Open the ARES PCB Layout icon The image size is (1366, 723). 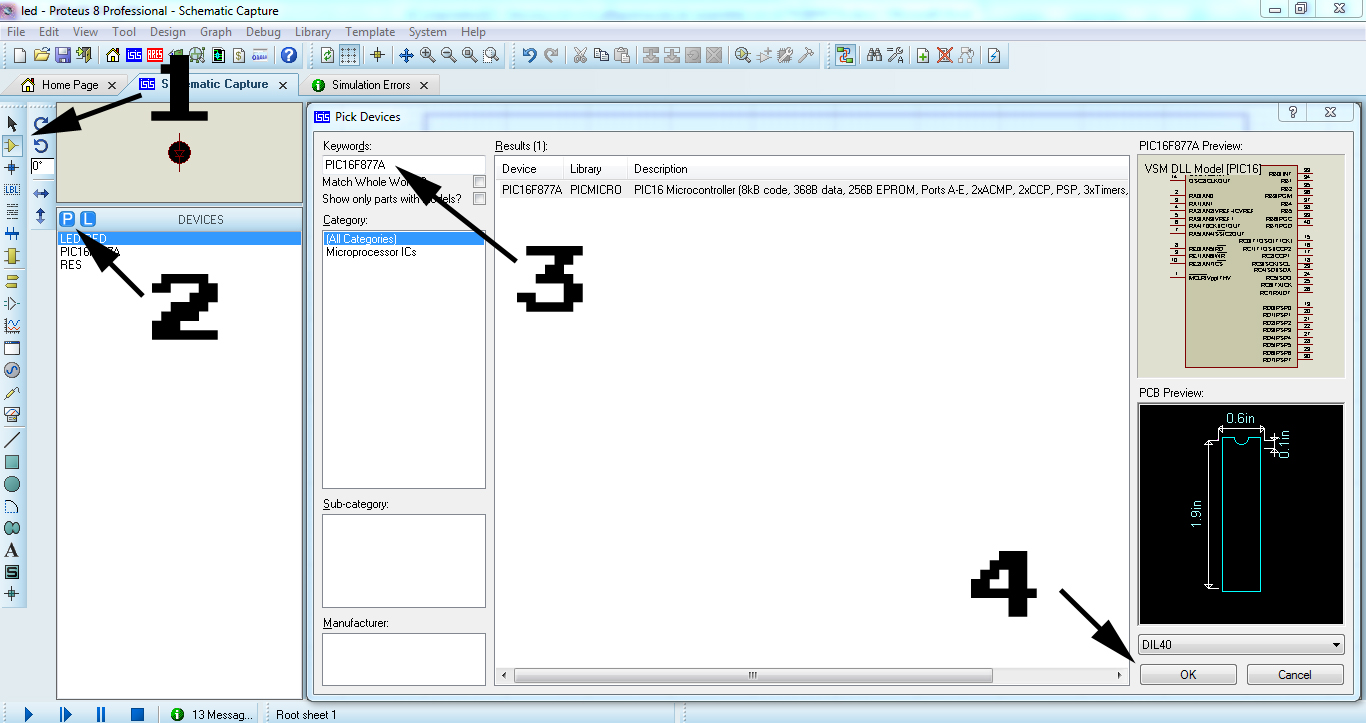[155, 55]
